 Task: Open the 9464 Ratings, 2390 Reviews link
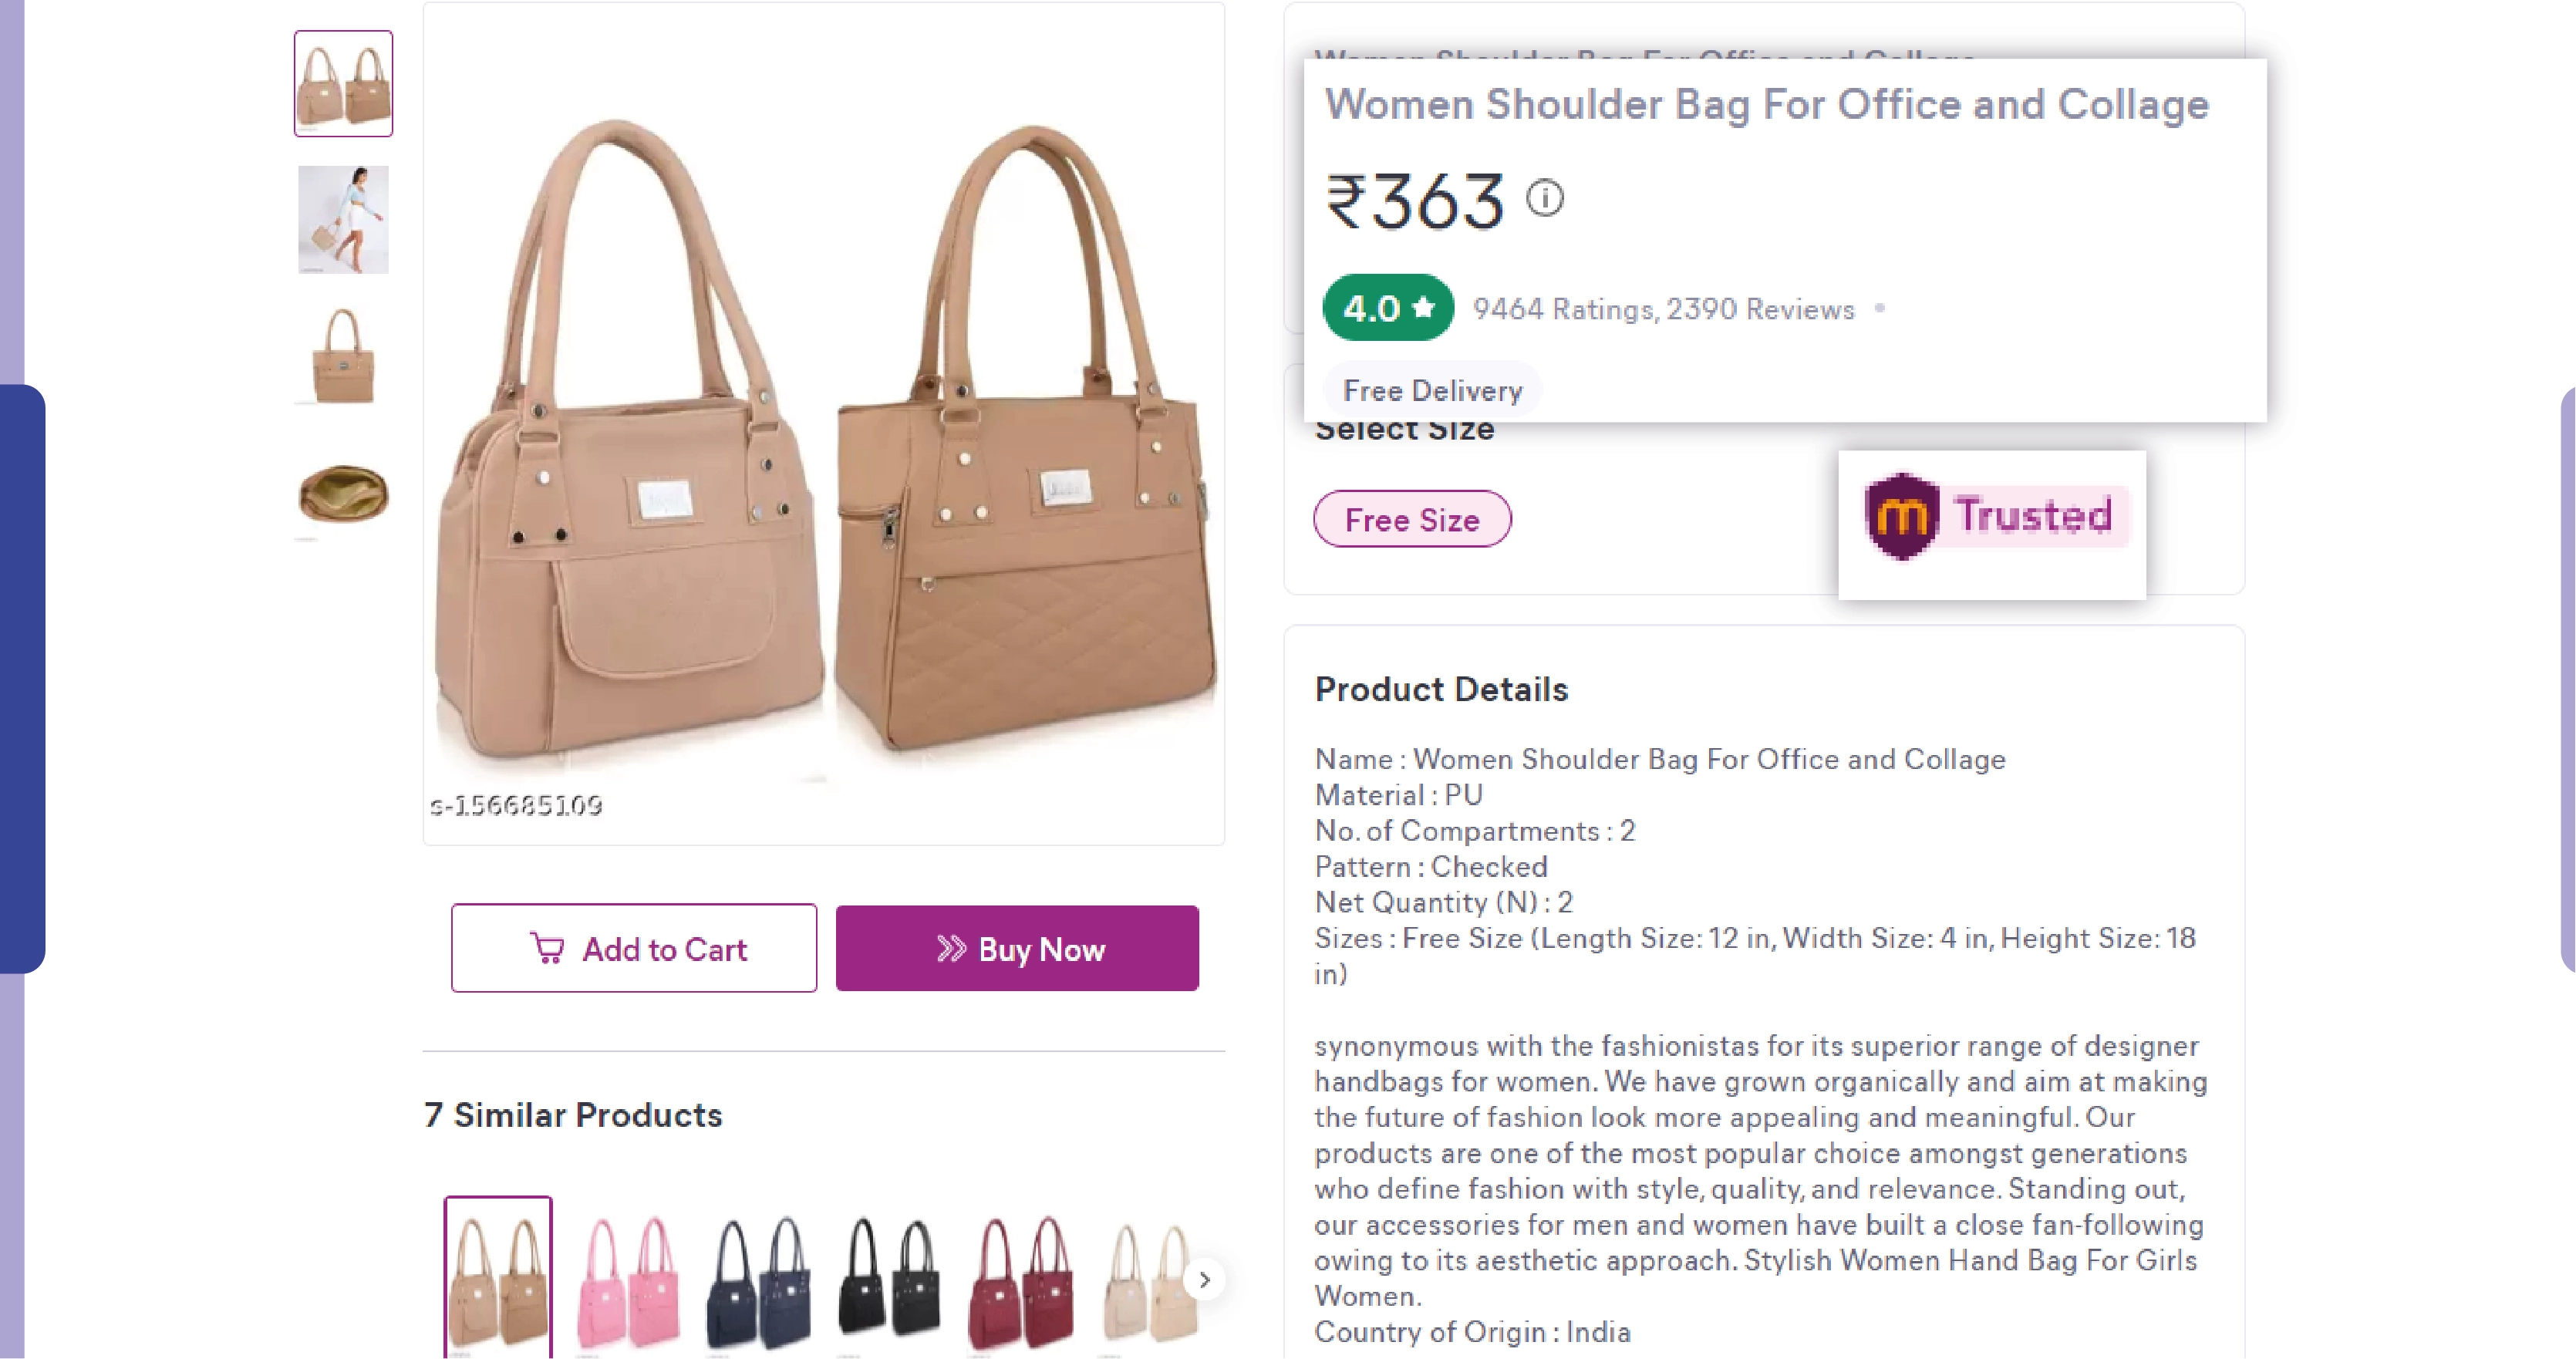(x=1663, y=310)
